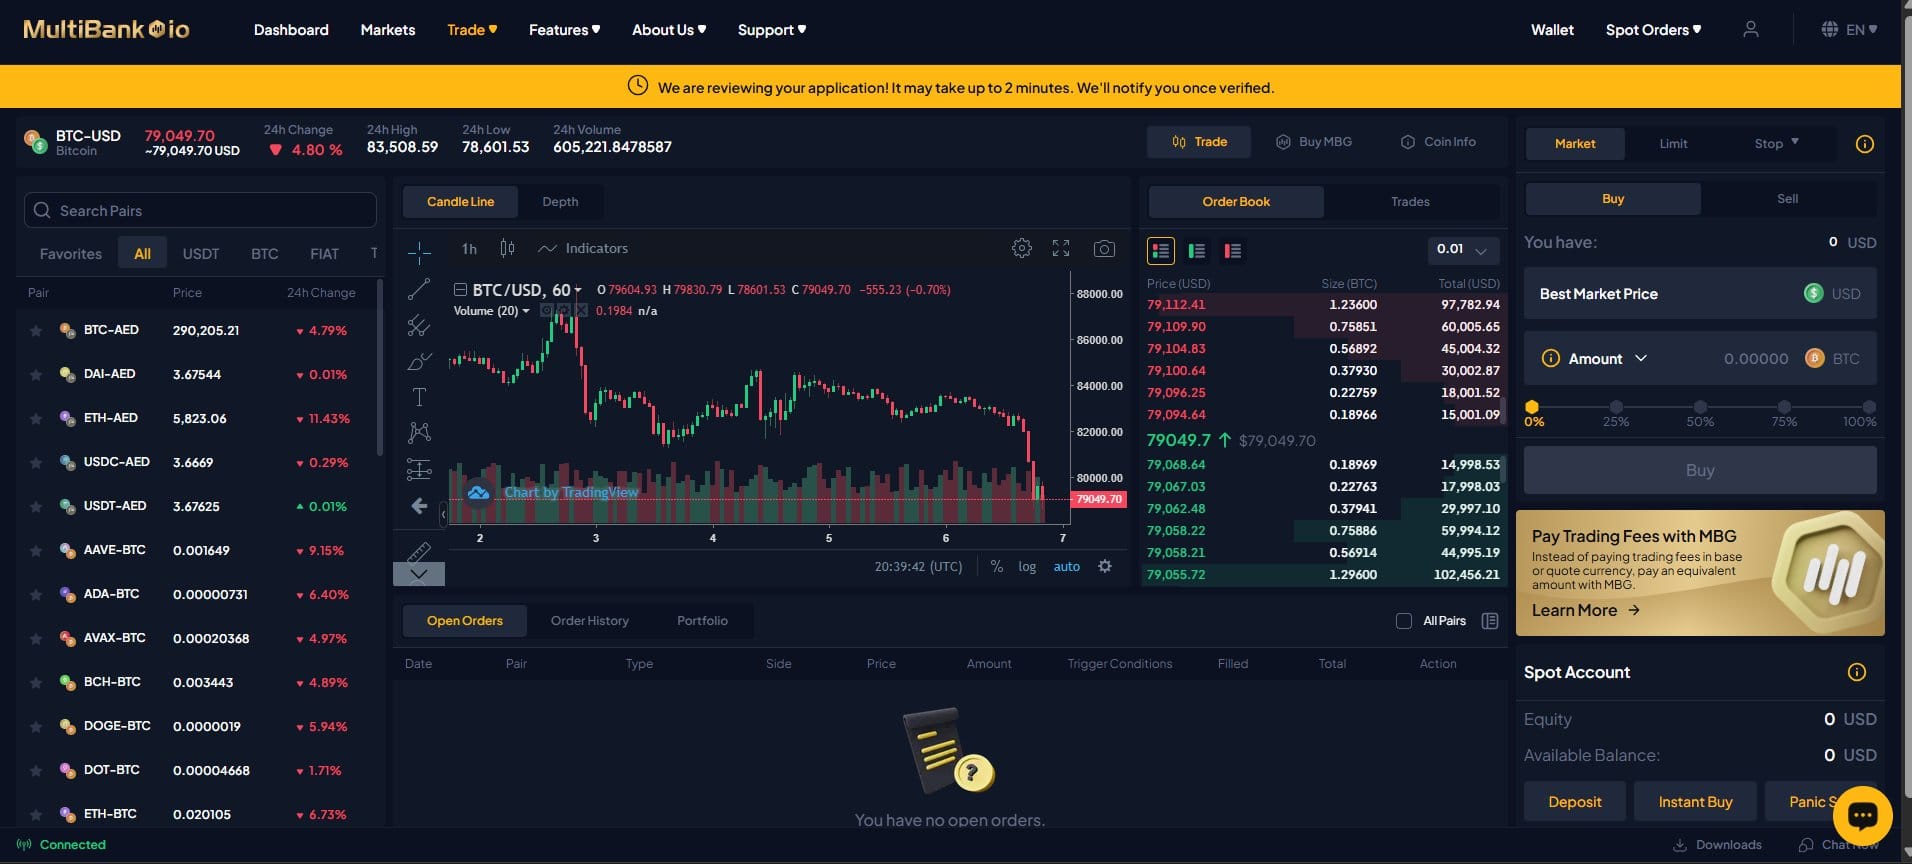
Task: Open the Portfolio tab
Action: [702, 621]
